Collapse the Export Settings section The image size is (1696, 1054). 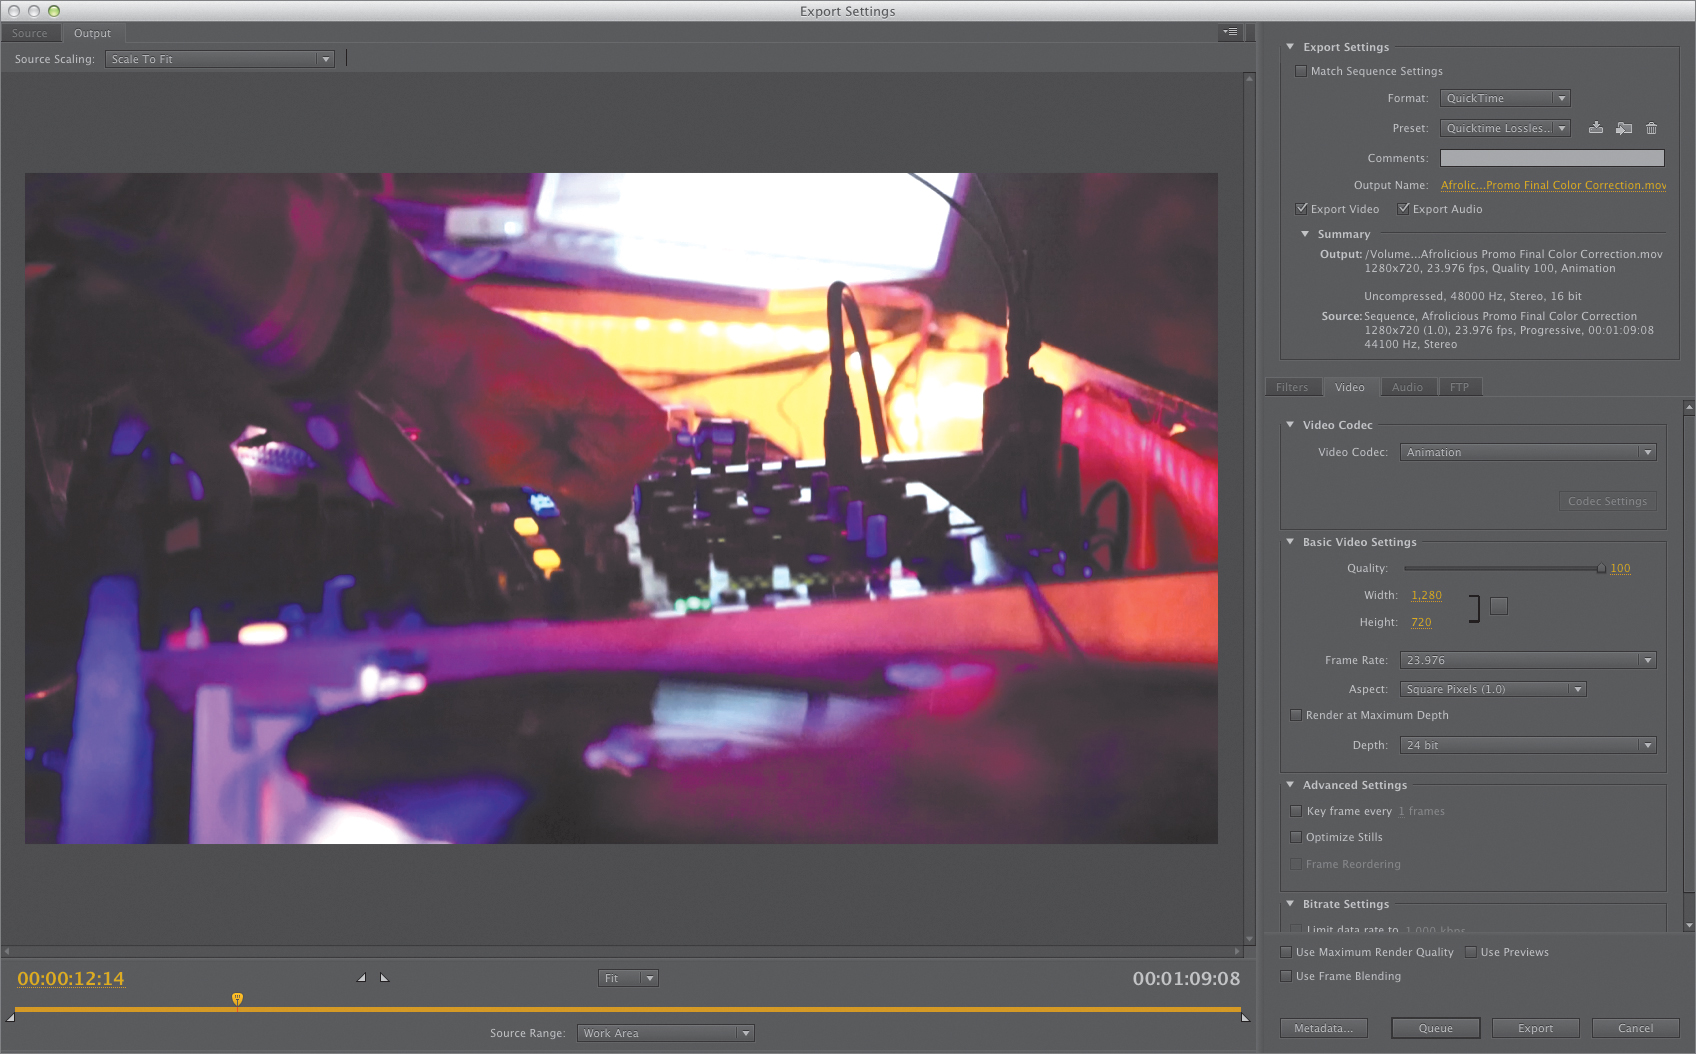point(1290,47)
